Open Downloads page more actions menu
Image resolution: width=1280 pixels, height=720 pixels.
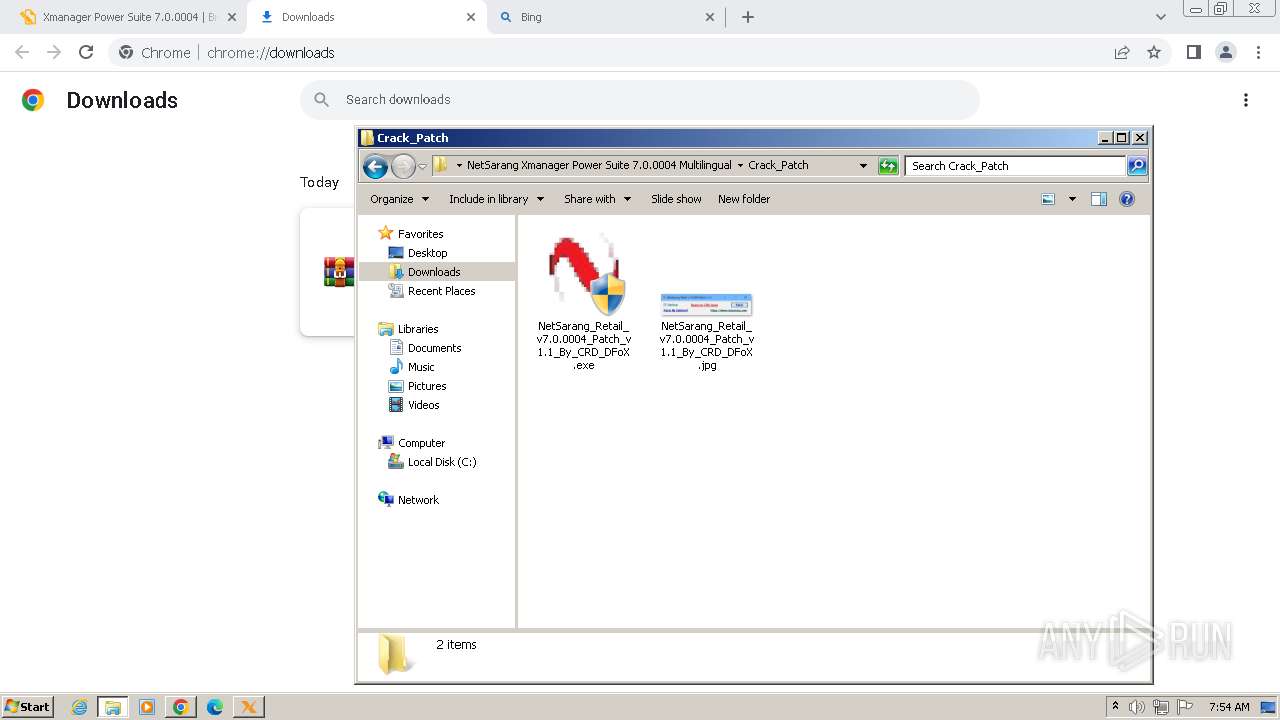tap(1246, 100)
